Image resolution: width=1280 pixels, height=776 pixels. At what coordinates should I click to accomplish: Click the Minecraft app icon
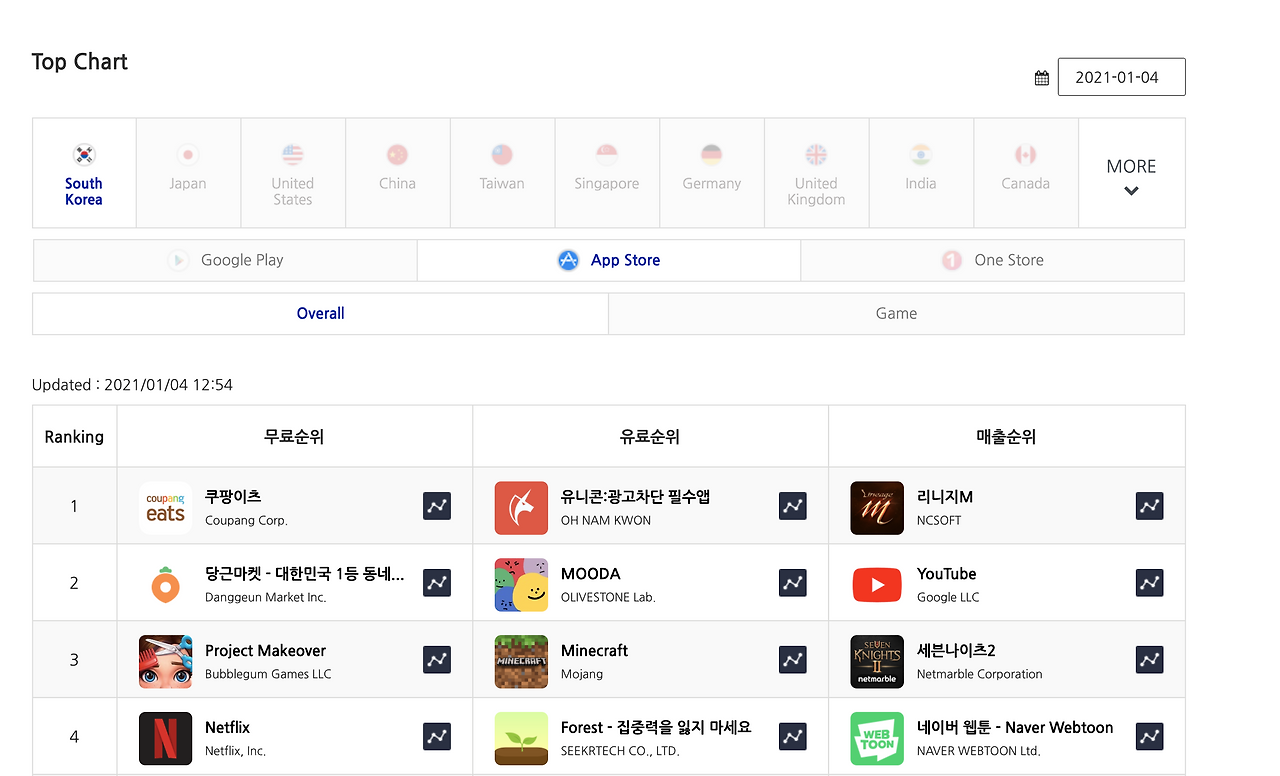521,659
